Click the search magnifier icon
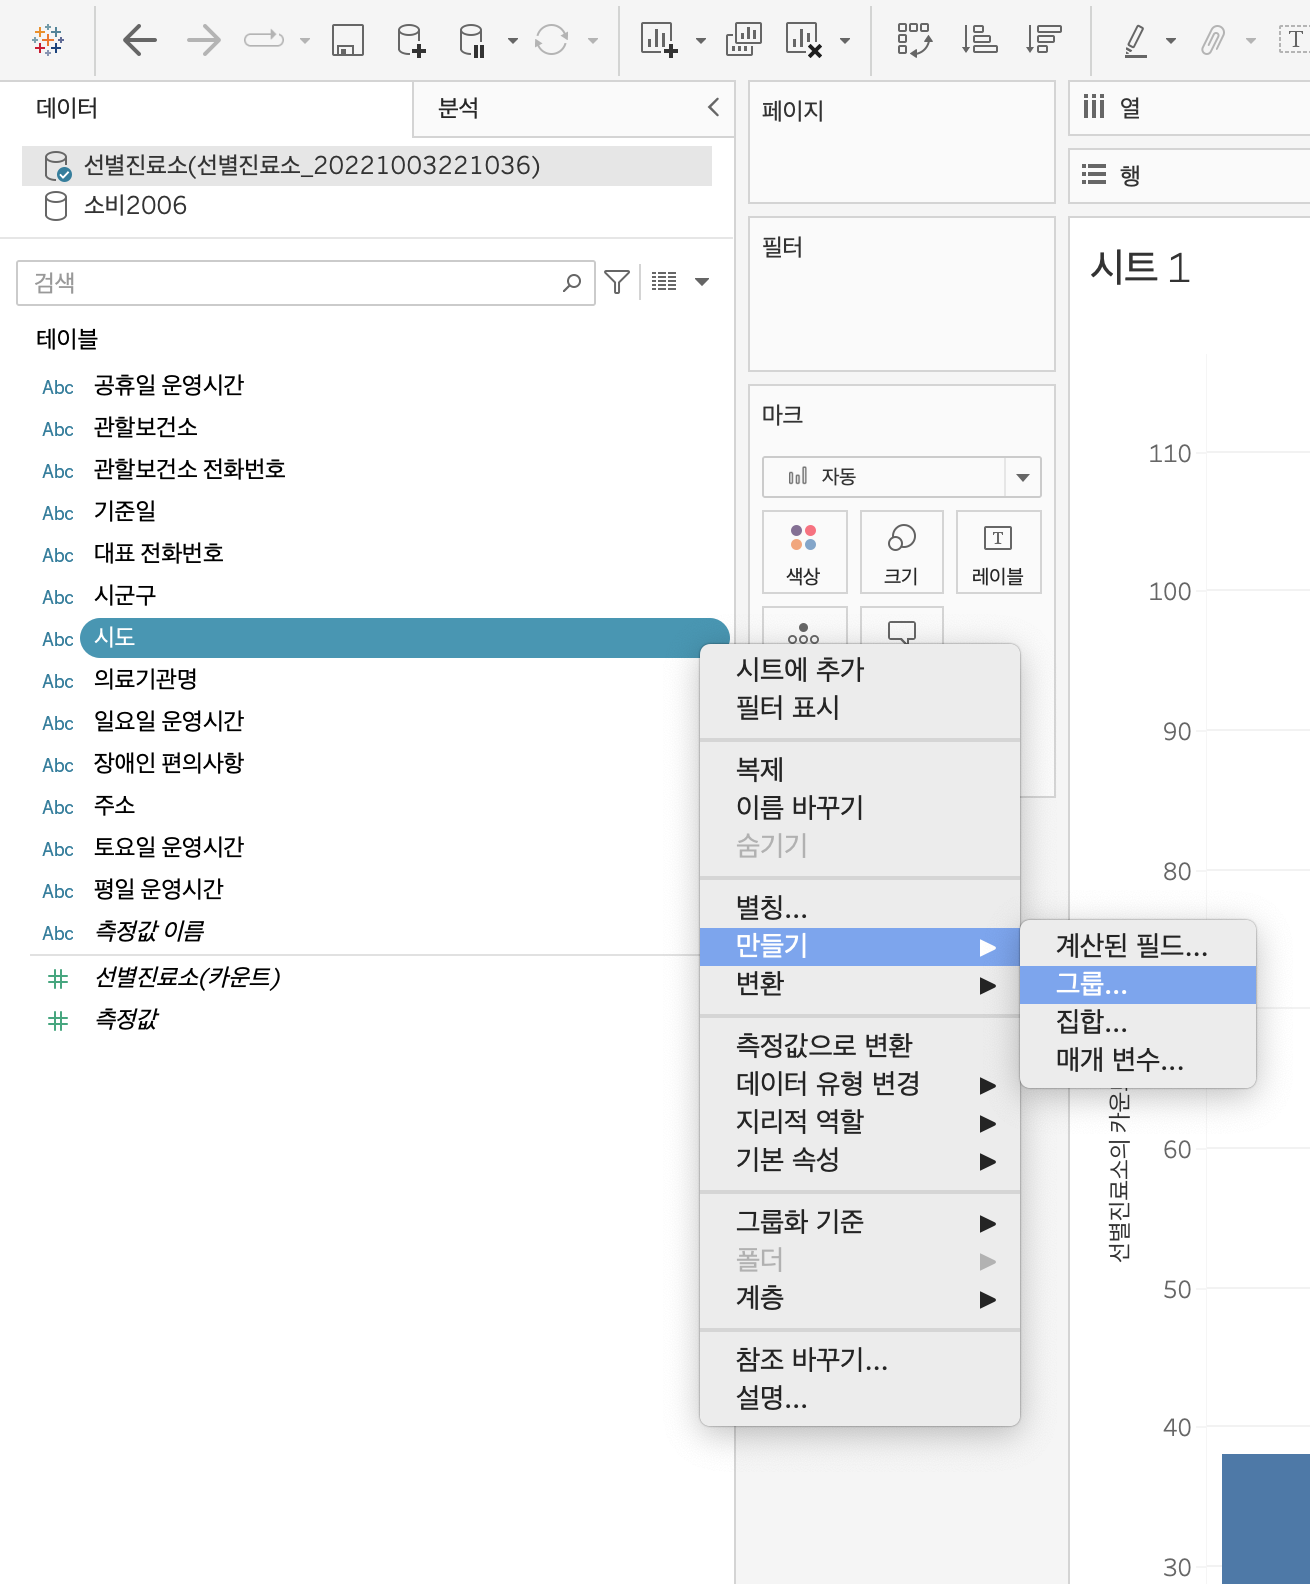Screen dimensions: 1310x1584 coord(572,283)
